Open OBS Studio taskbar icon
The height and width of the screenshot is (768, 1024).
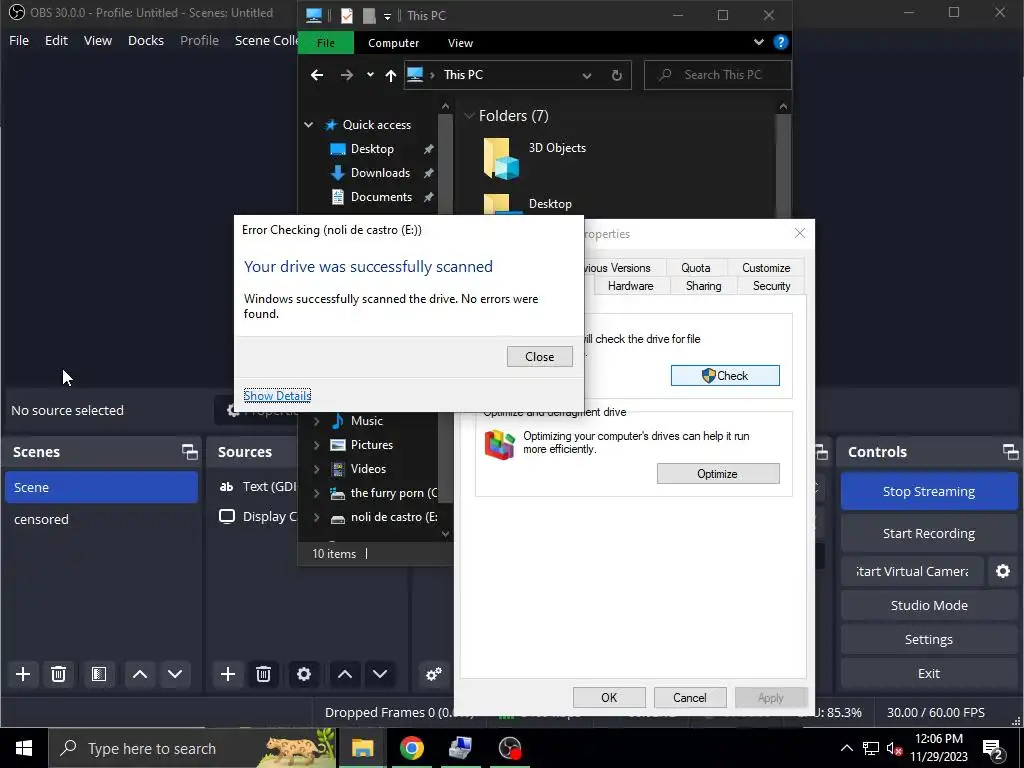[509, 748]
